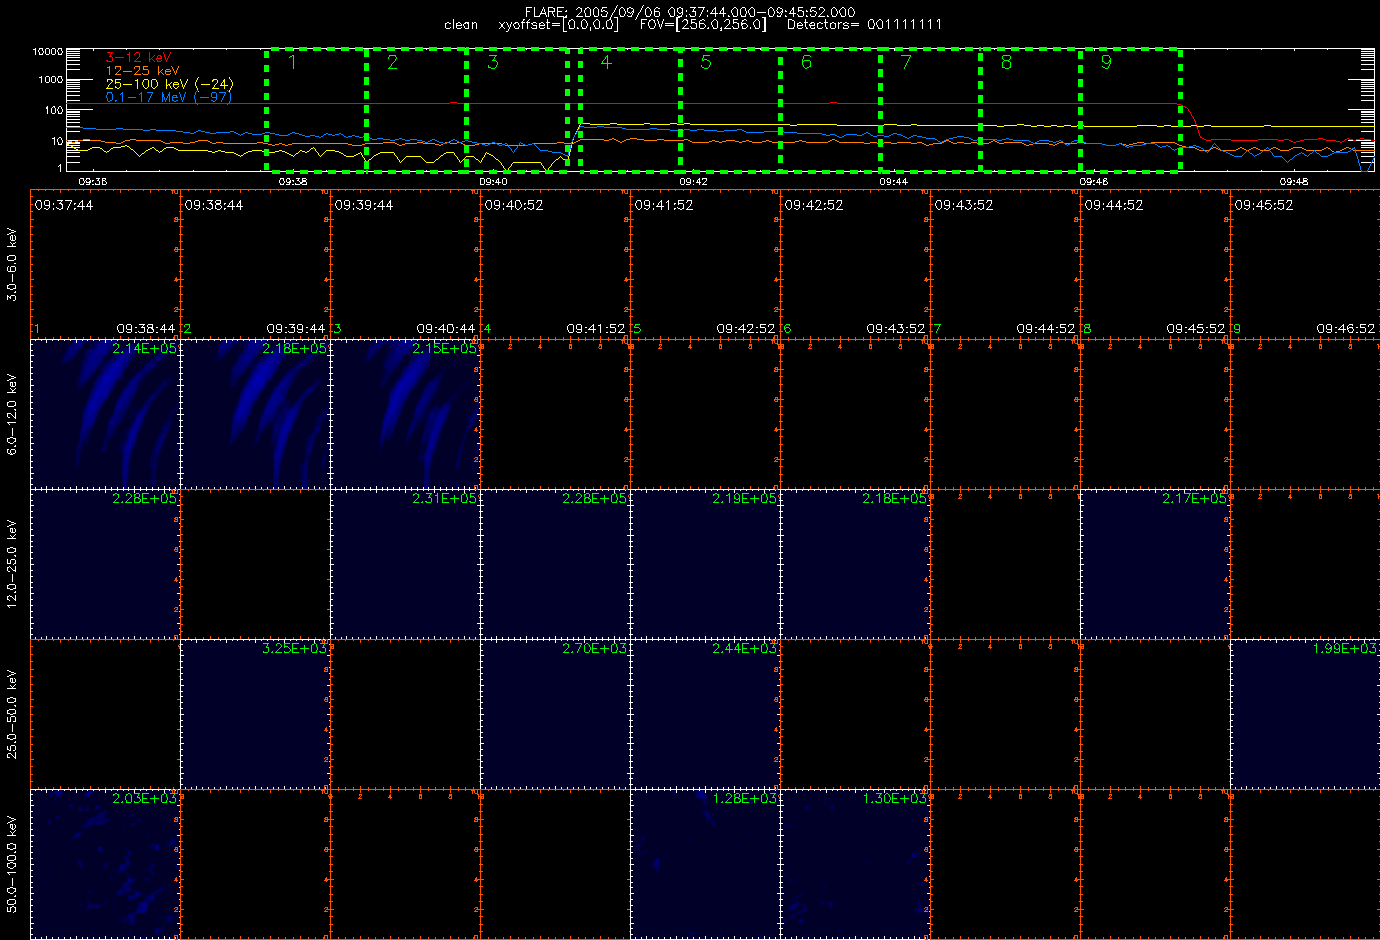Screen dimensions: 1380x940
Task: Open the image panel labeled 2.17E+05
Action: point(1155,564)
